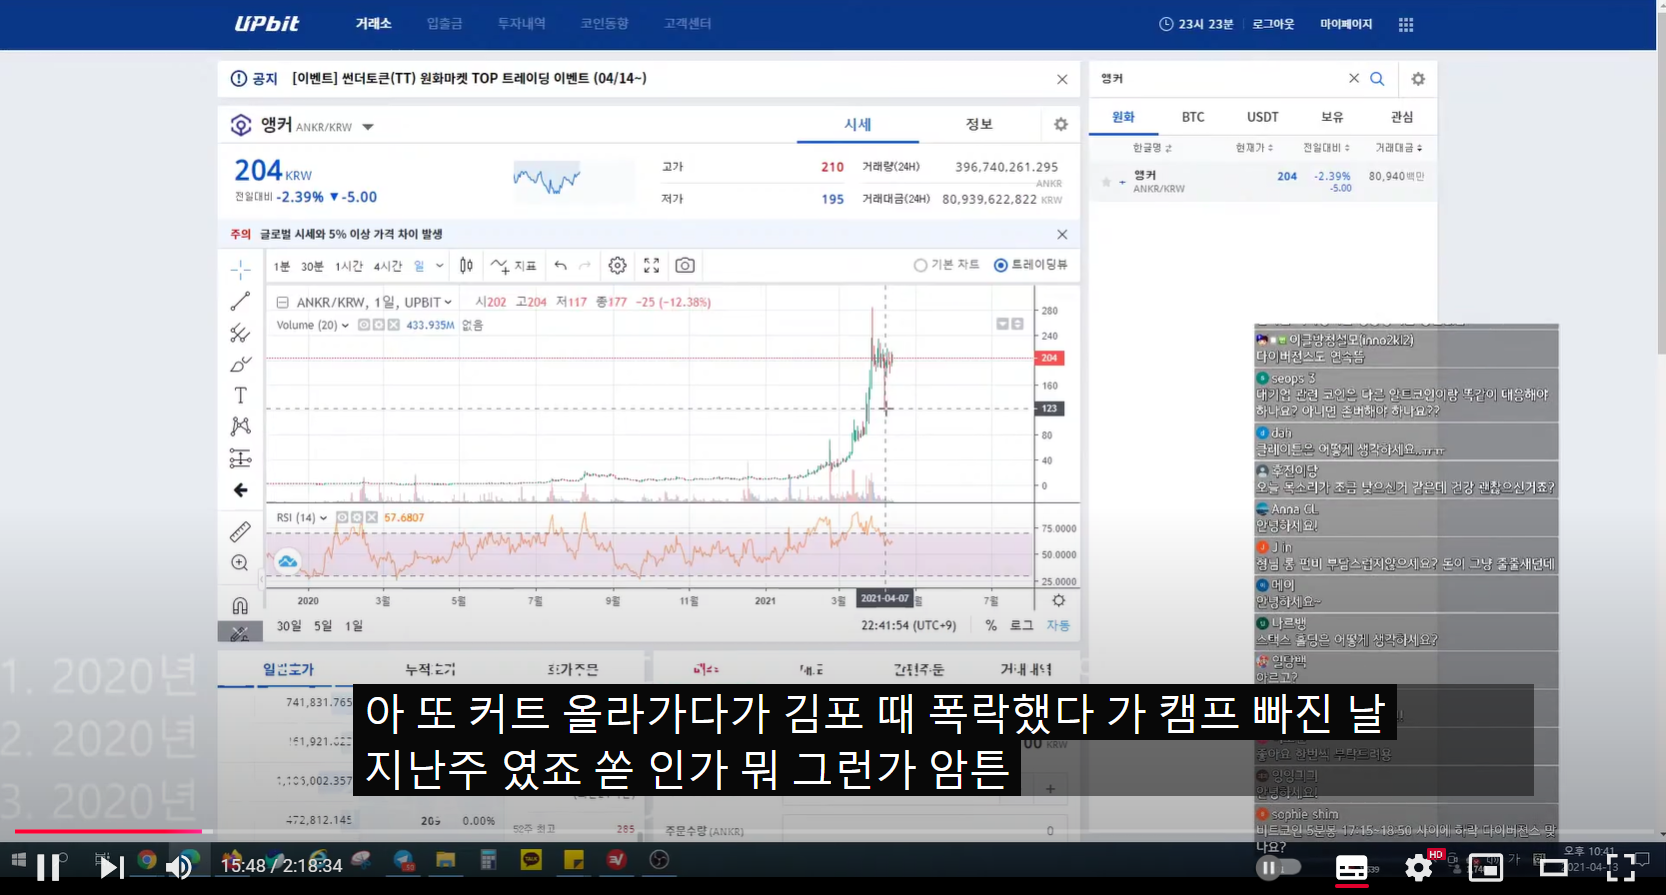
Task: Sort coin list by 한글명
Action: tap(1152, 148)
